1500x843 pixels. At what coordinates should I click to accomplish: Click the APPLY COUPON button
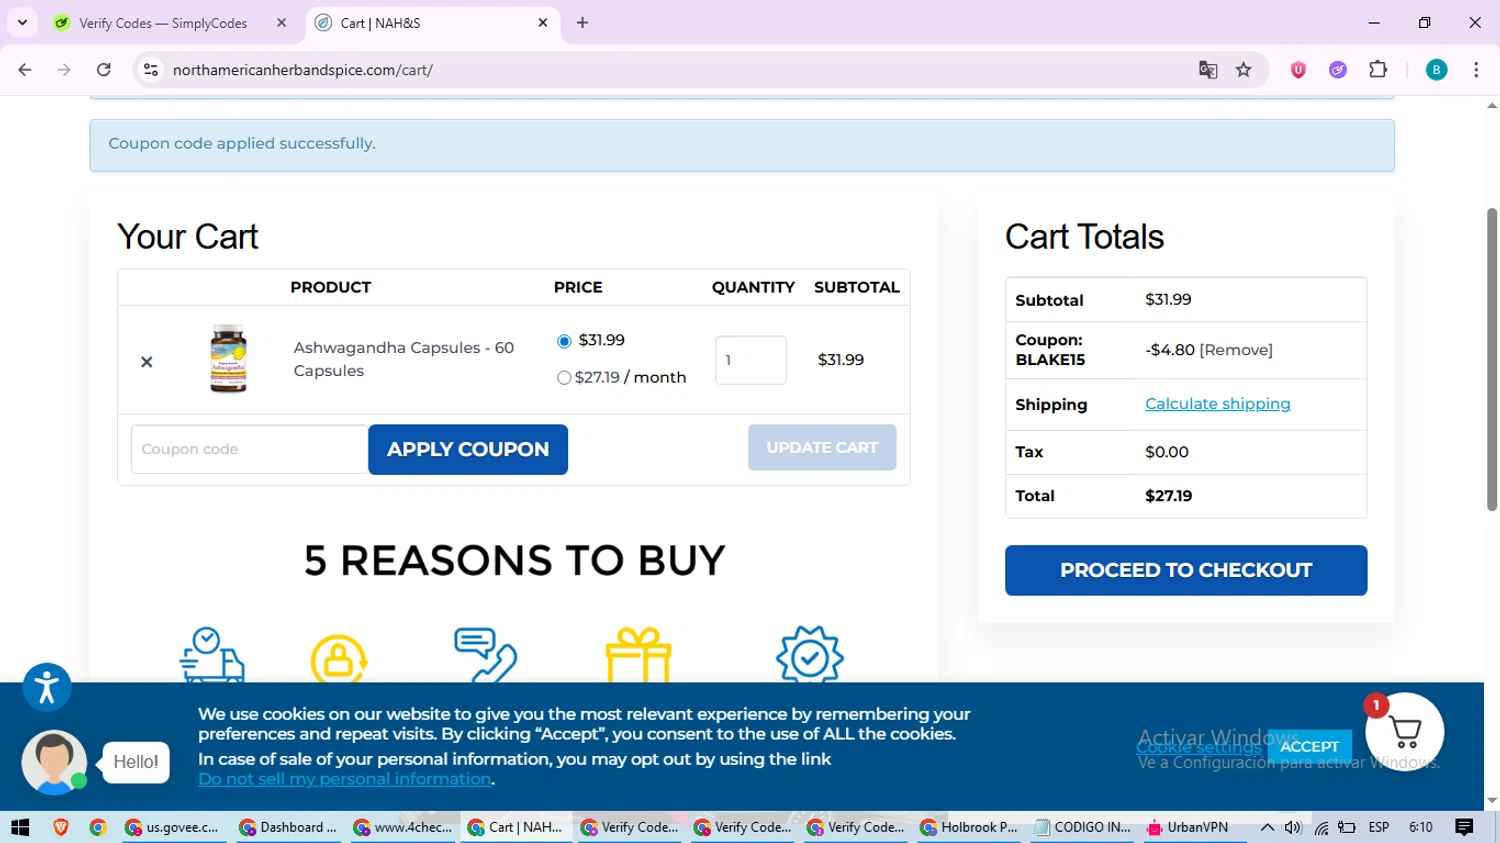468,449
